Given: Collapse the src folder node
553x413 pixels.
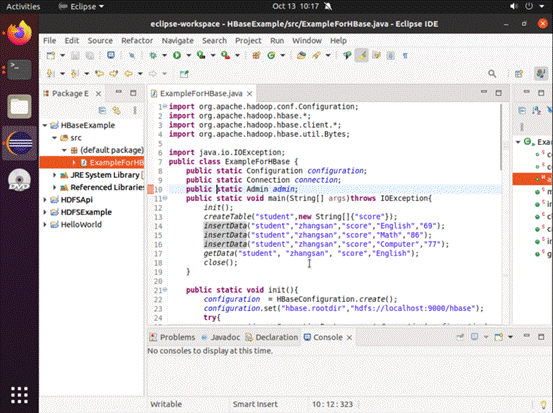Looking at the screenshot, I should click(54, 138).
